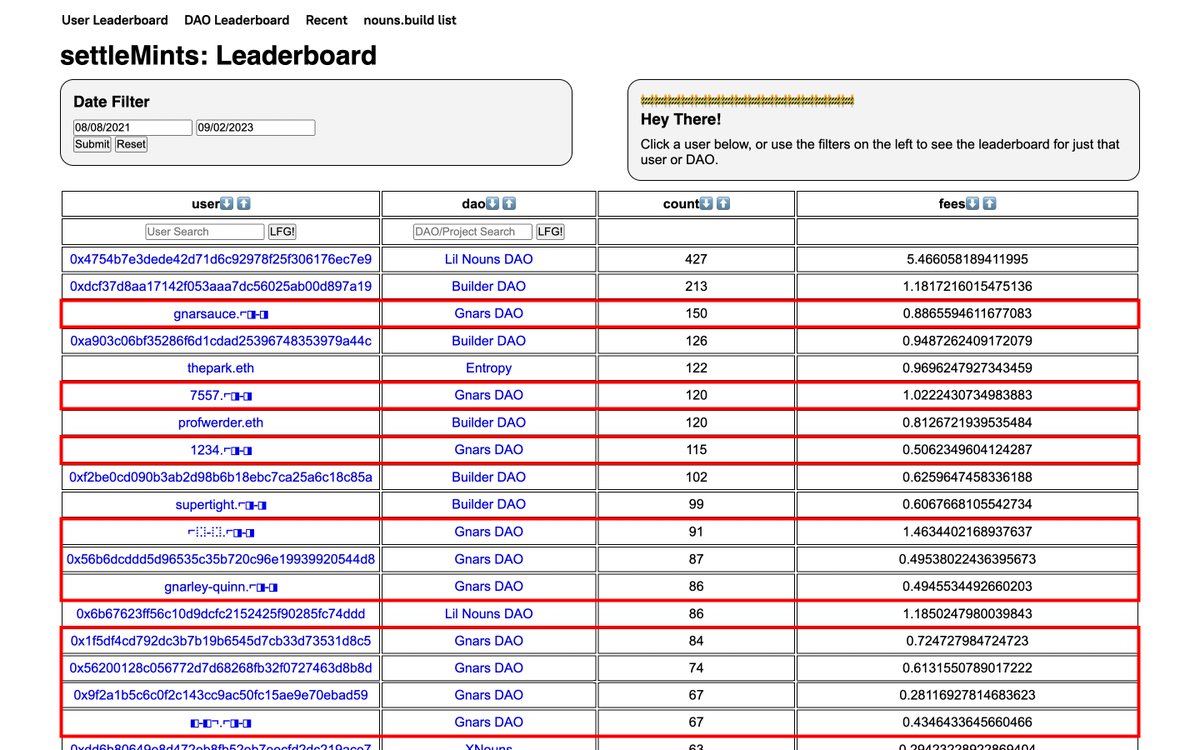The height and width of the screenshot is (750, 1200).
Task: Focus the end date field 09/02/2023
Action: point(255,128)
